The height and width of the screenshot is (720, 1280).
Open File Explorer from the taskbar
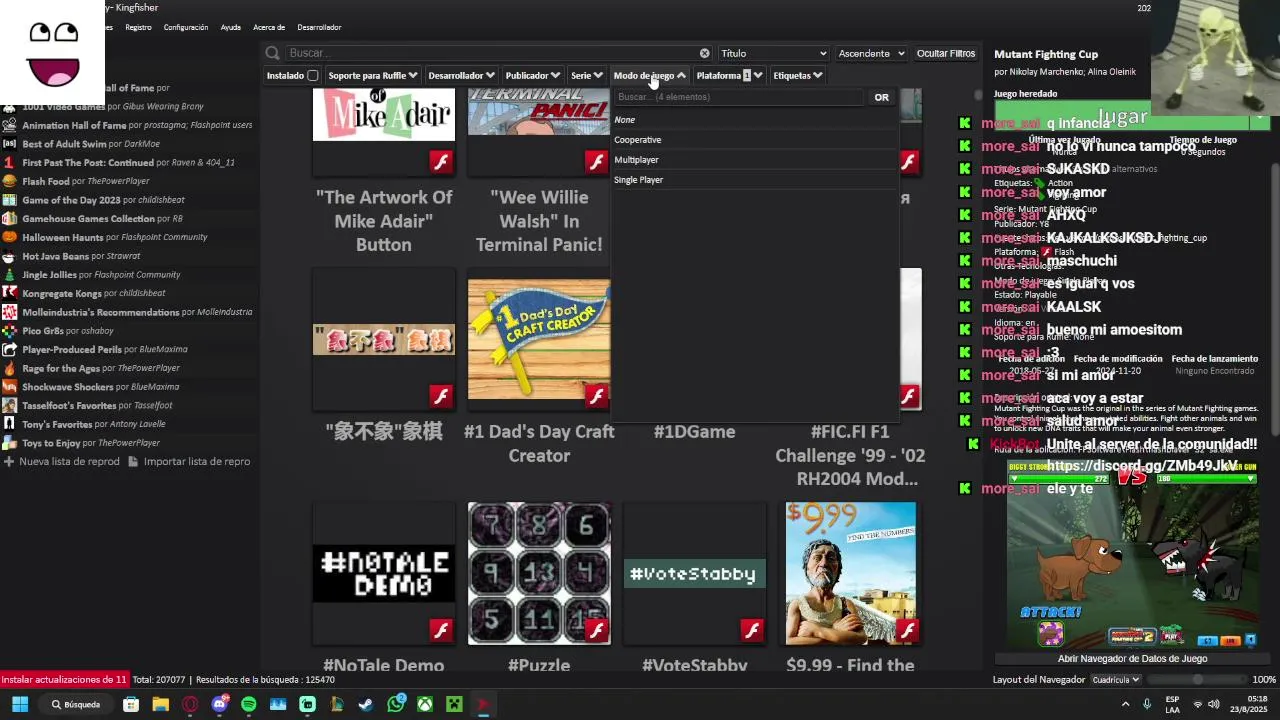click(x=160, y=704)
